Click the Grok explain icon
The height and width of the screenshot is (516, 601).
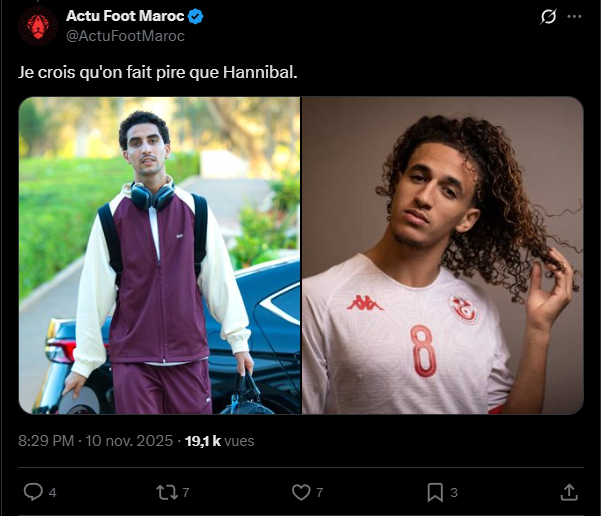click(x=547, y=17)
